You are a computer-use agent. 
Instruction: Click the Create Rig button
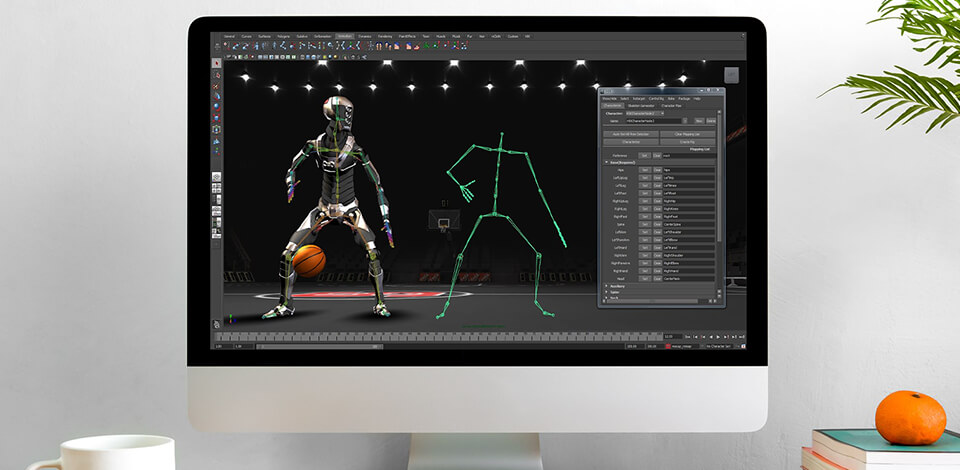pos(687,142)
